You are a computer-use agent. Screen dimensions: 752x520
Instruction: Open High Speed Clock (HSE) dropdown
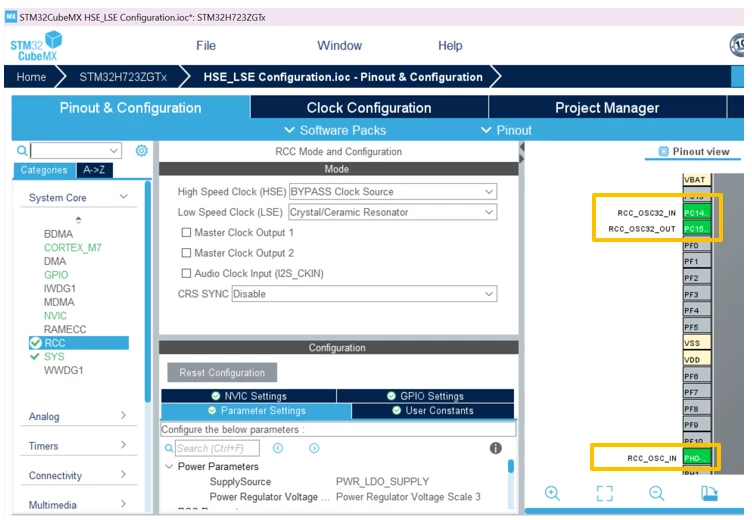click(393, 191)
